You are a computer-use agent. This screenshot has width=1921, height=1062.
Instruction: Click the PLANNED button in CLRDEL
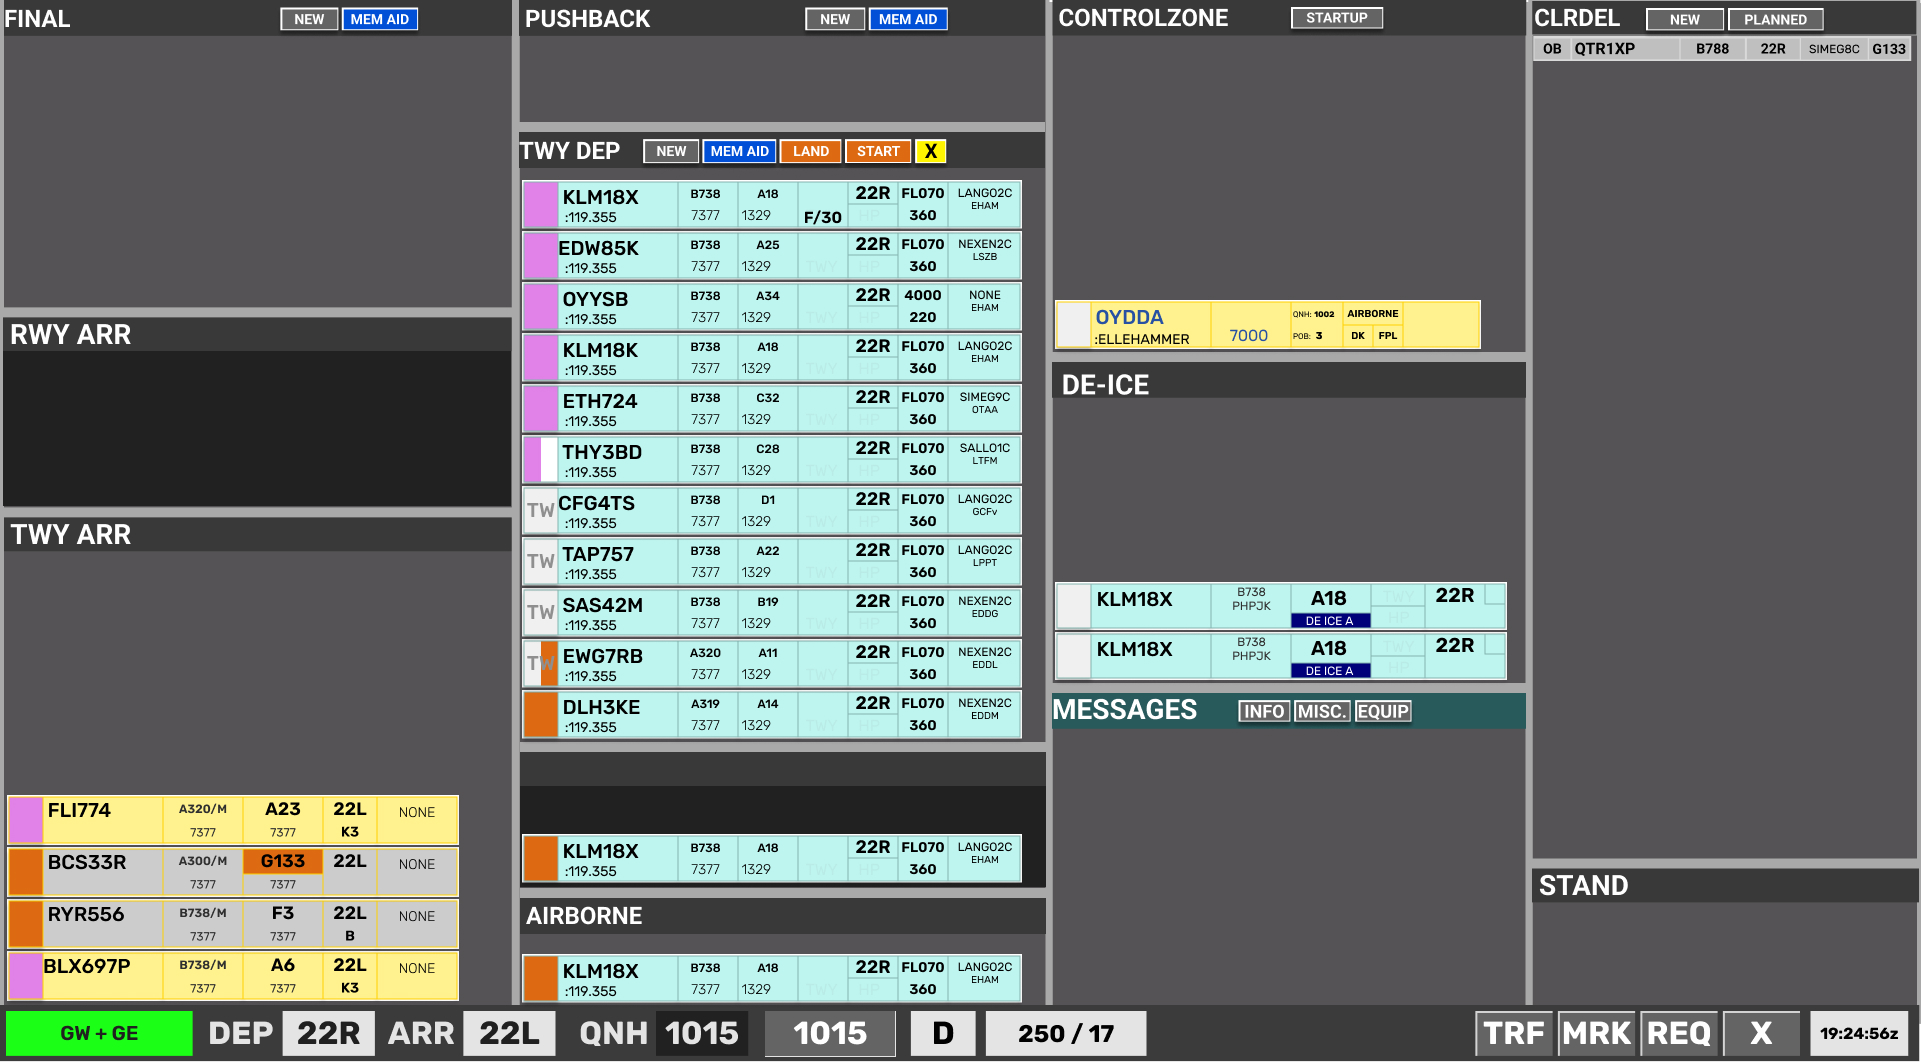[1774, 19]
